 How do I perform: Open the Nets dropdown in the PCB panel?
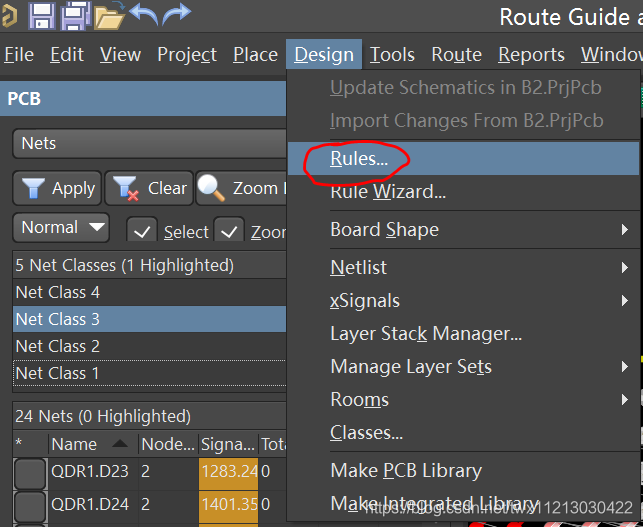tap(149, 144)
